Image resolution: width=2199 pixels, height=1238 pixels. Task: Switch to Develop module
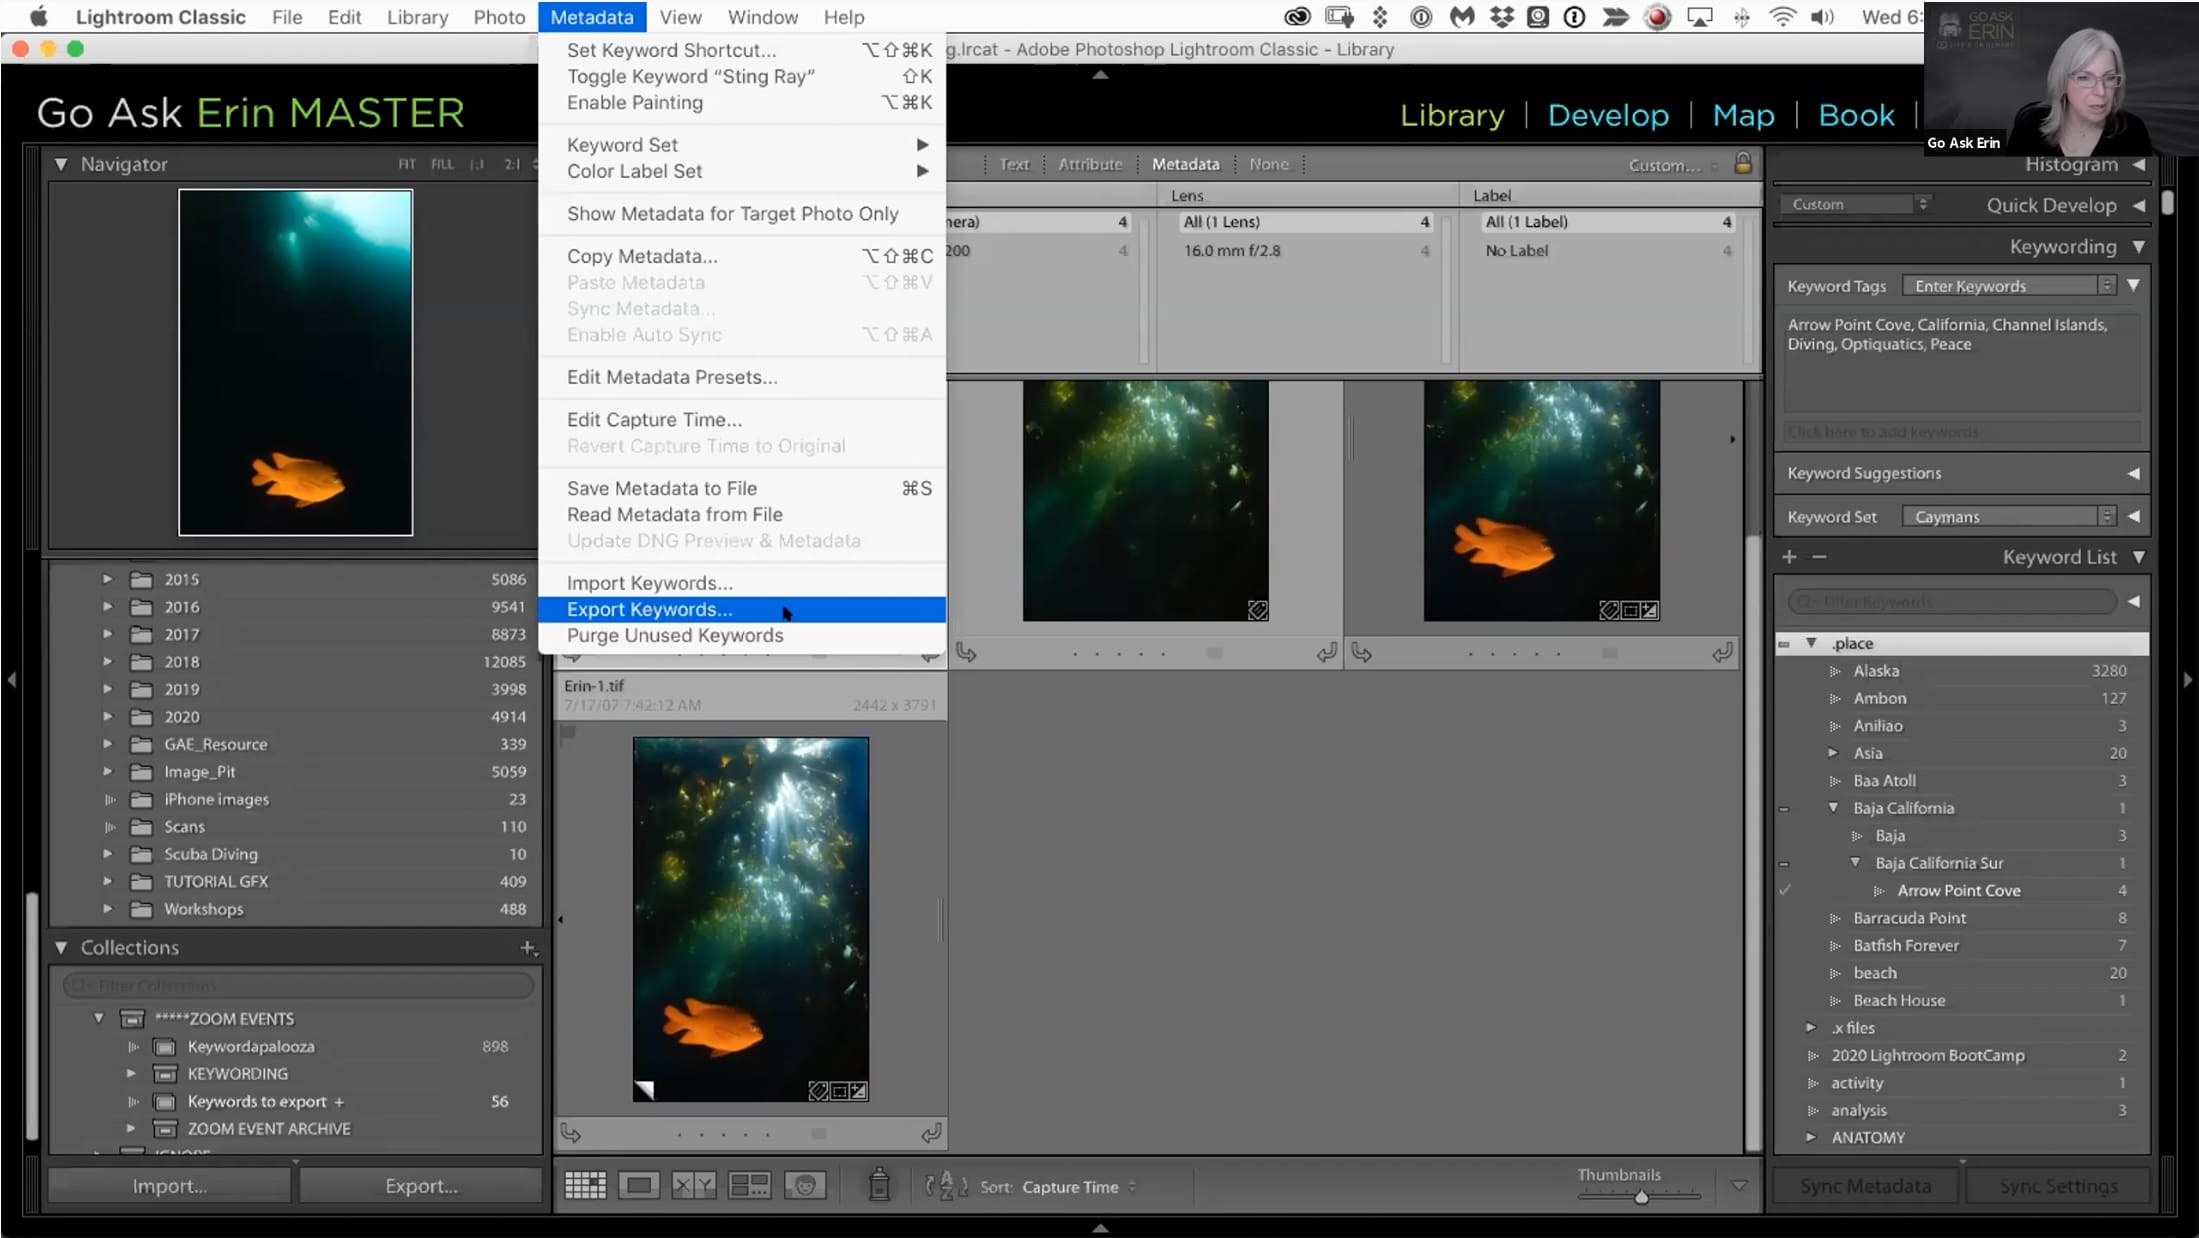(x=1608, y=115)
